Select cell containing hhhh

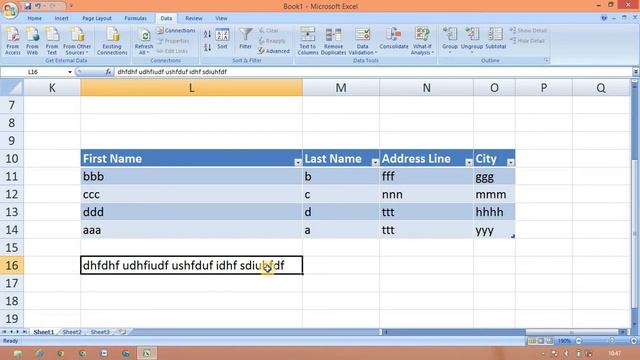(494, 212)
